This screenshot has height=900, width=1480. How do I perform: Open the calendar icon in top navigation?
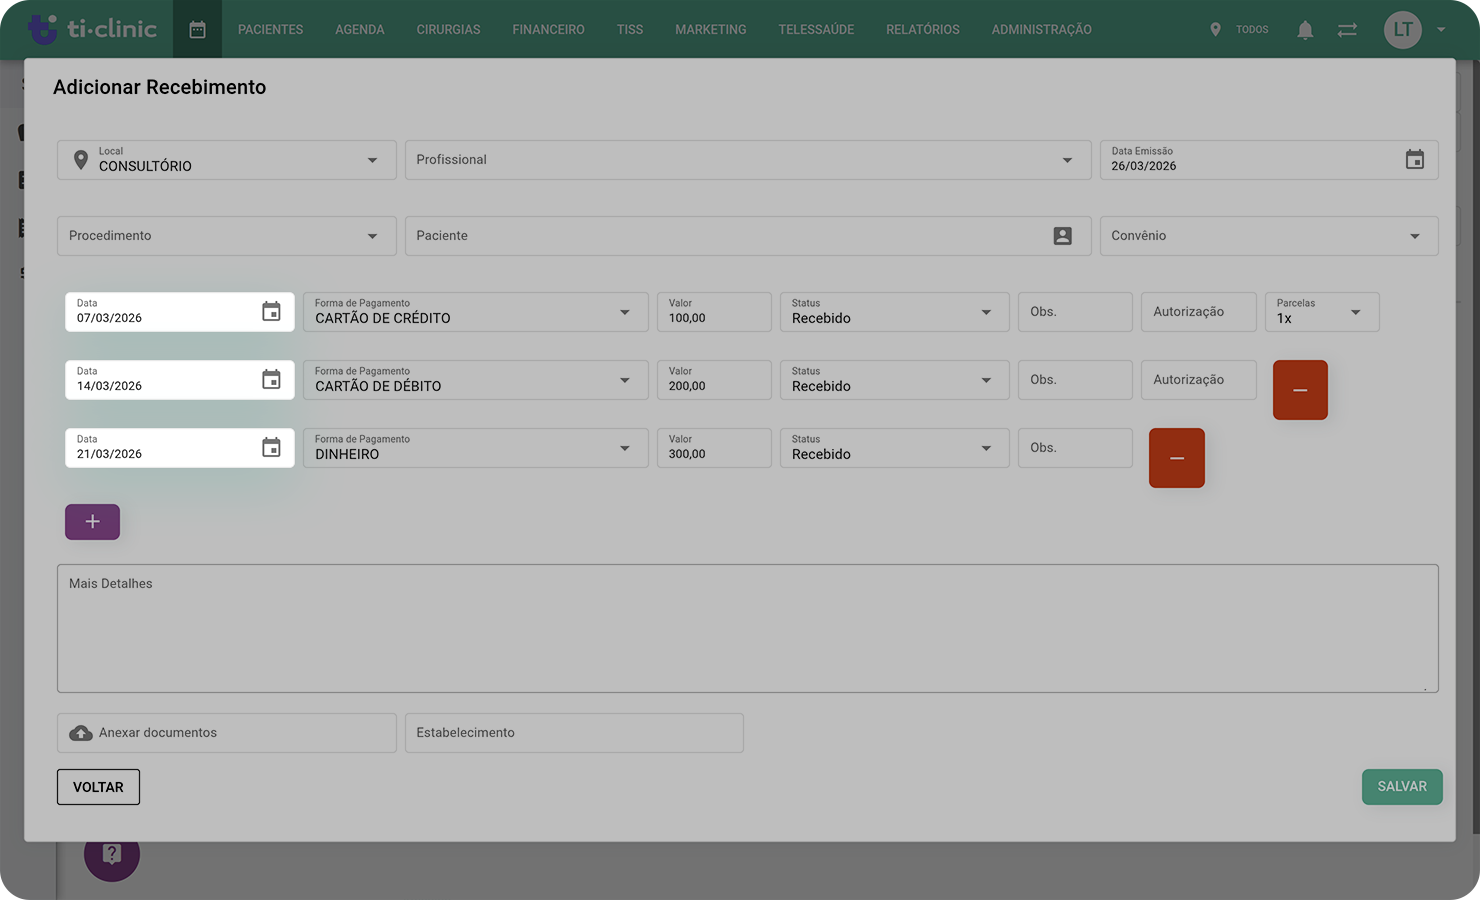197,29
